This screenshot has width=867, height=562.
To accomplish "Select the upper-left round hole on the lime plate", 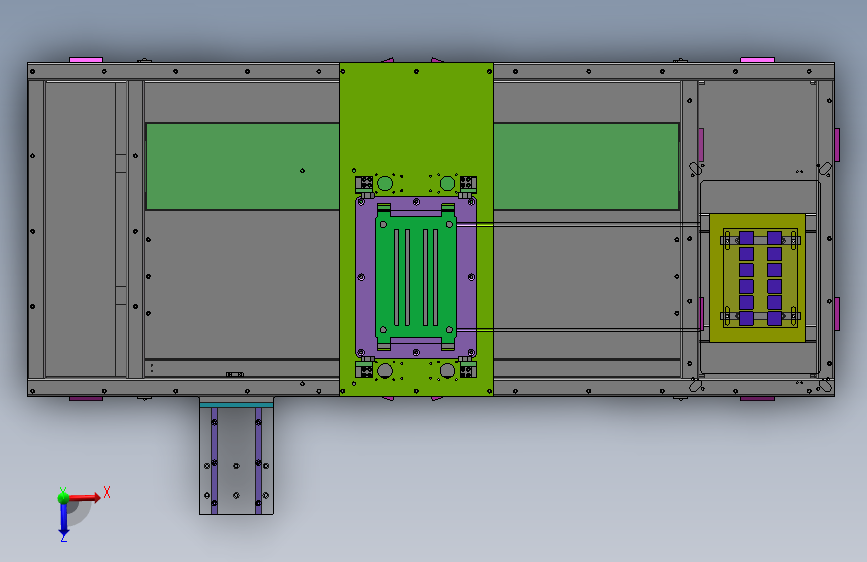I will tap(384, 183).
